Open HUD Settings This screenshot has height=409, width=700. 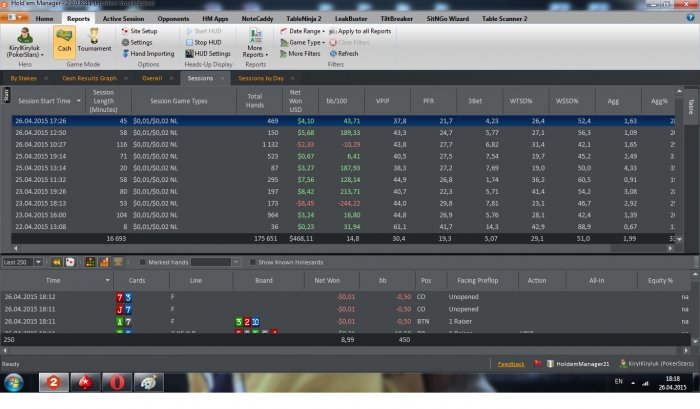click(x=208, y=54)
